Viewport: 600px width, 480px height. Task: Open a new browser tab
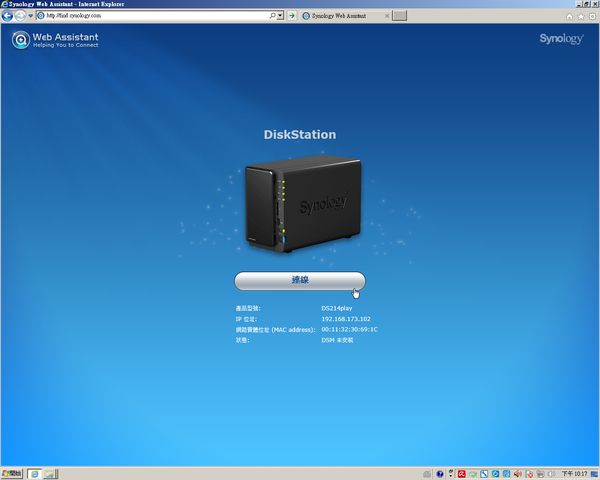pos(399,17)
